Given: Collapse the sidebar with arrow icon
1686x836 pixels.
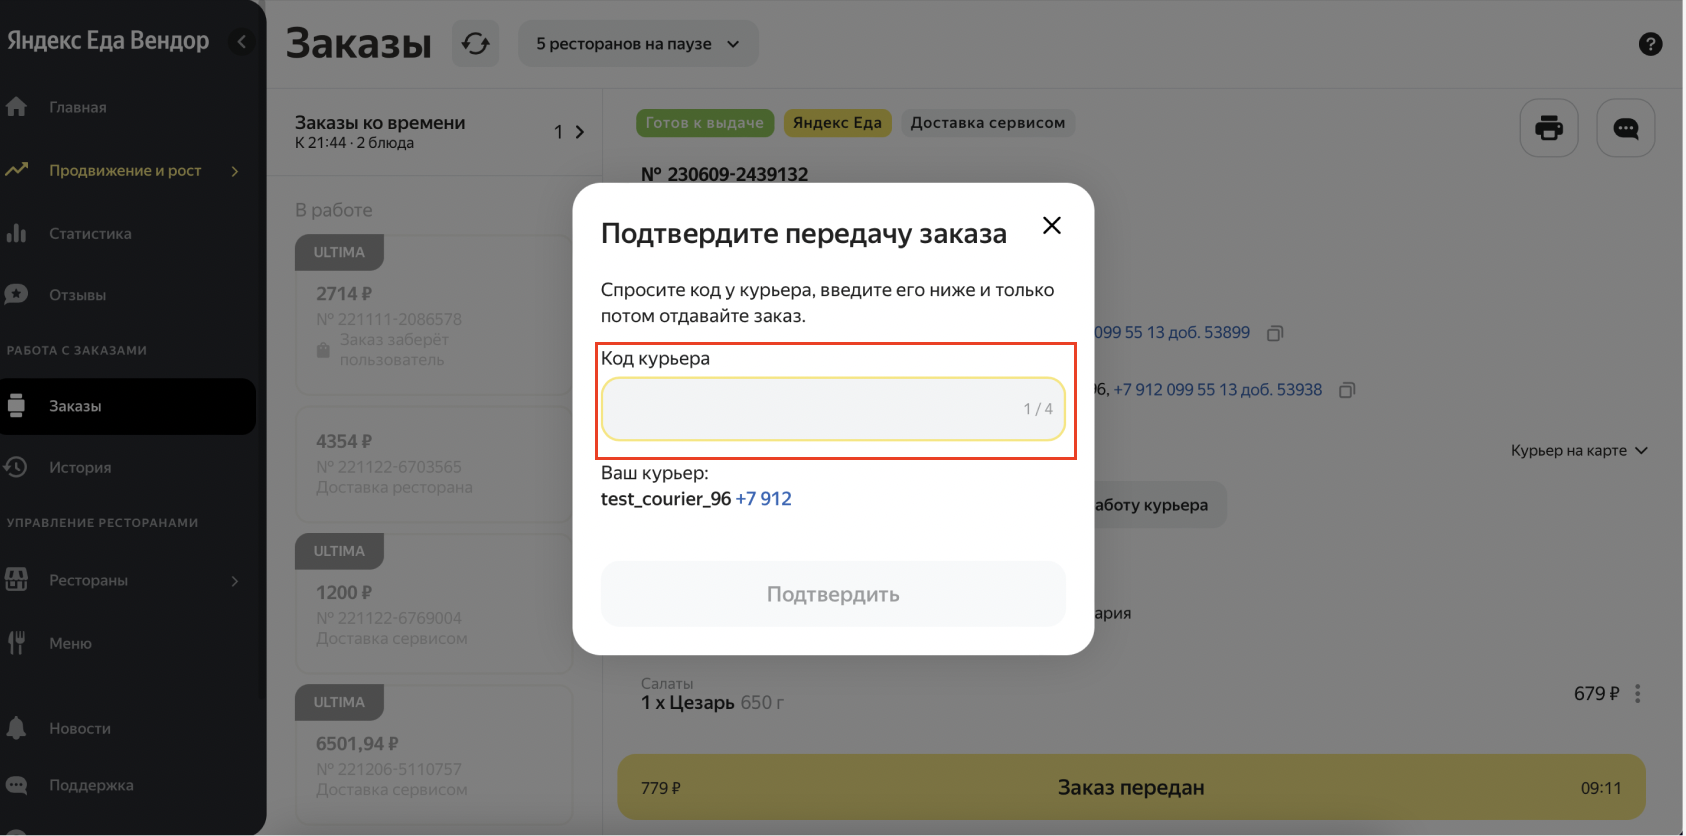Looking at the screenshot, I should point(241,42).
